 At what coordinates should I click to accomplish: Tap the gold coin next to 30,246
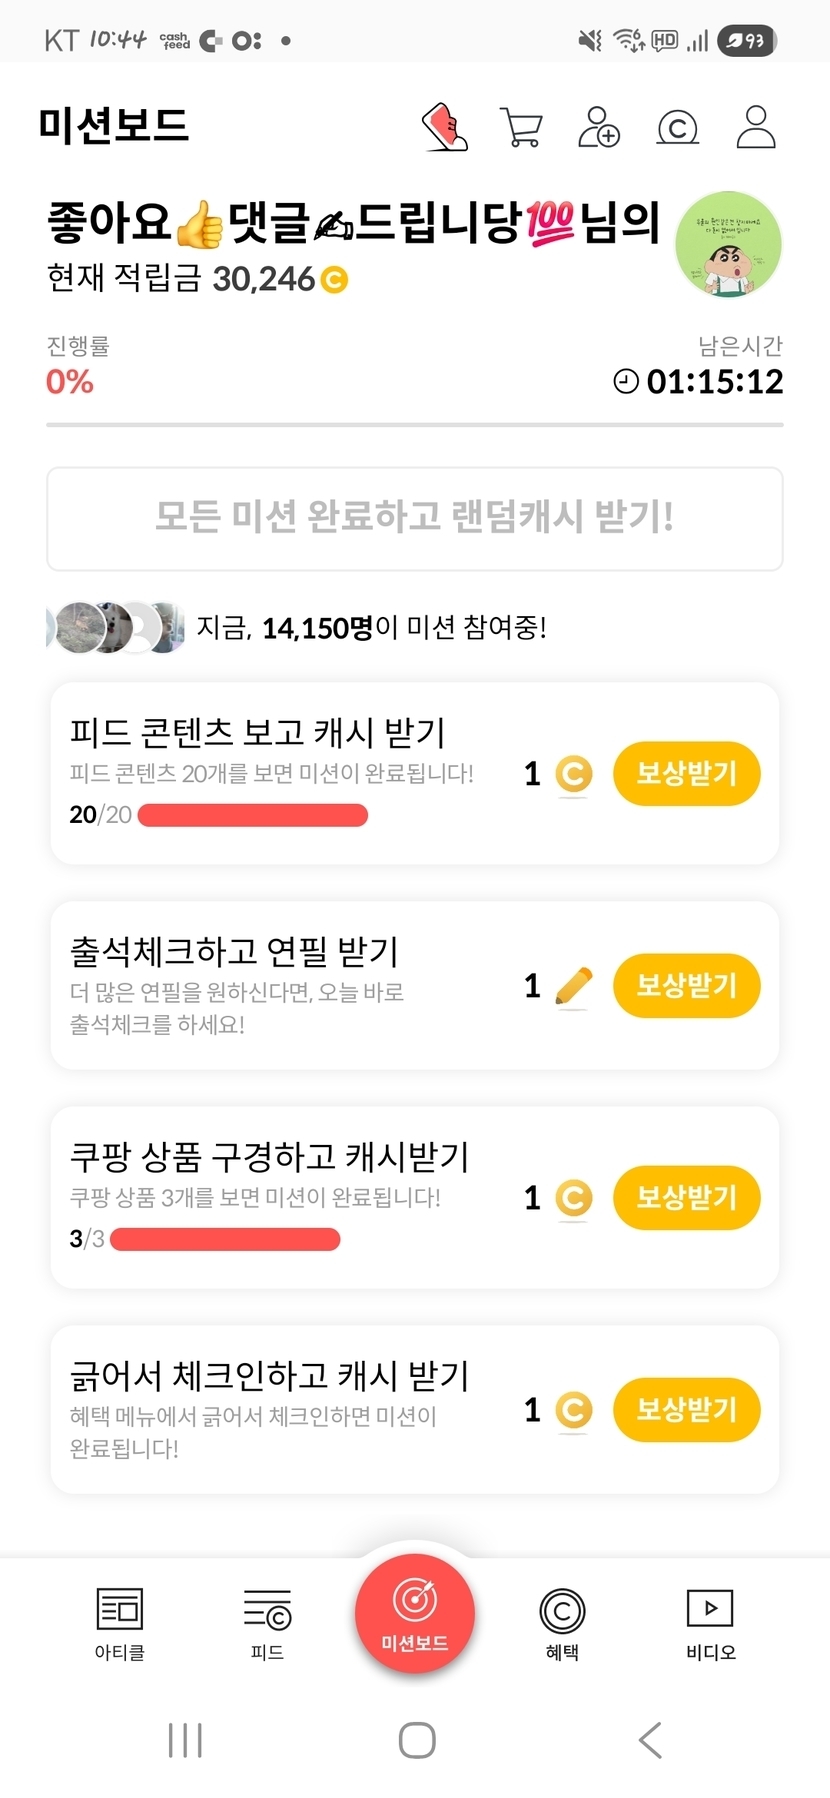pyautogui.click(x=334, y=280)
